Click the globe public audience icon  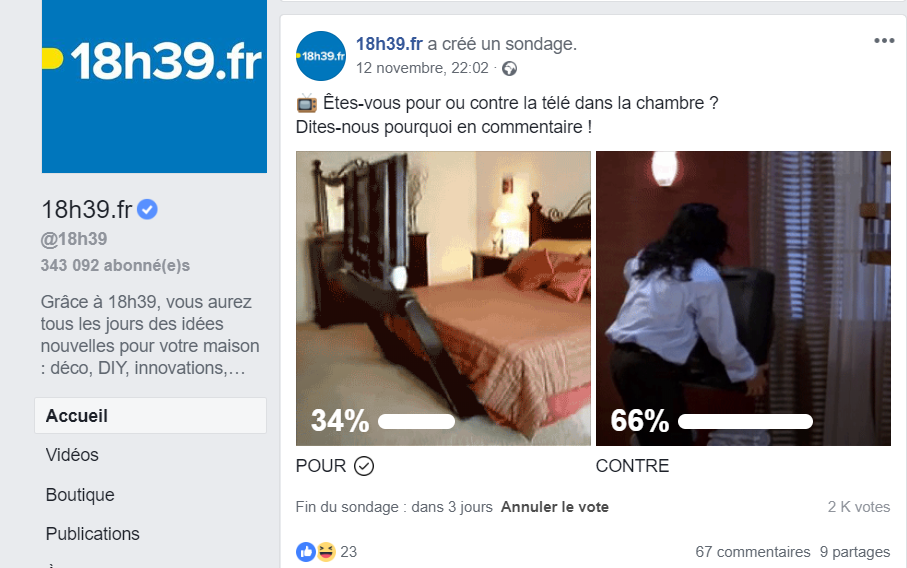[509, 69]
